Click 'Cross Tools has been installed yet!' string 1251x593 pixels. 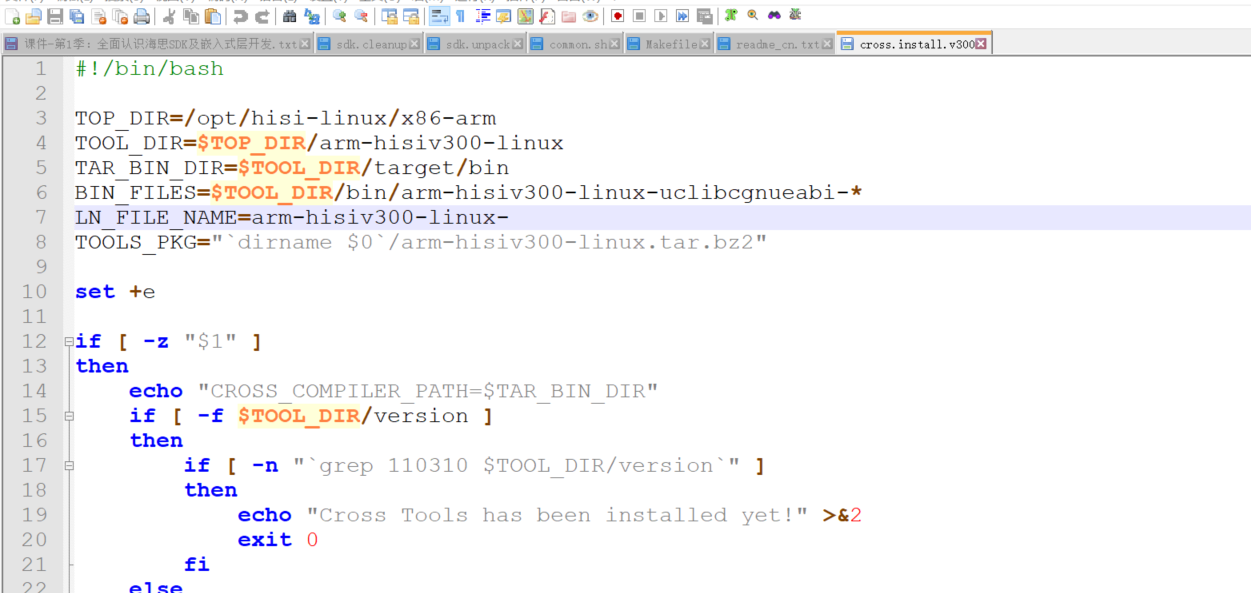click(557, 515)
